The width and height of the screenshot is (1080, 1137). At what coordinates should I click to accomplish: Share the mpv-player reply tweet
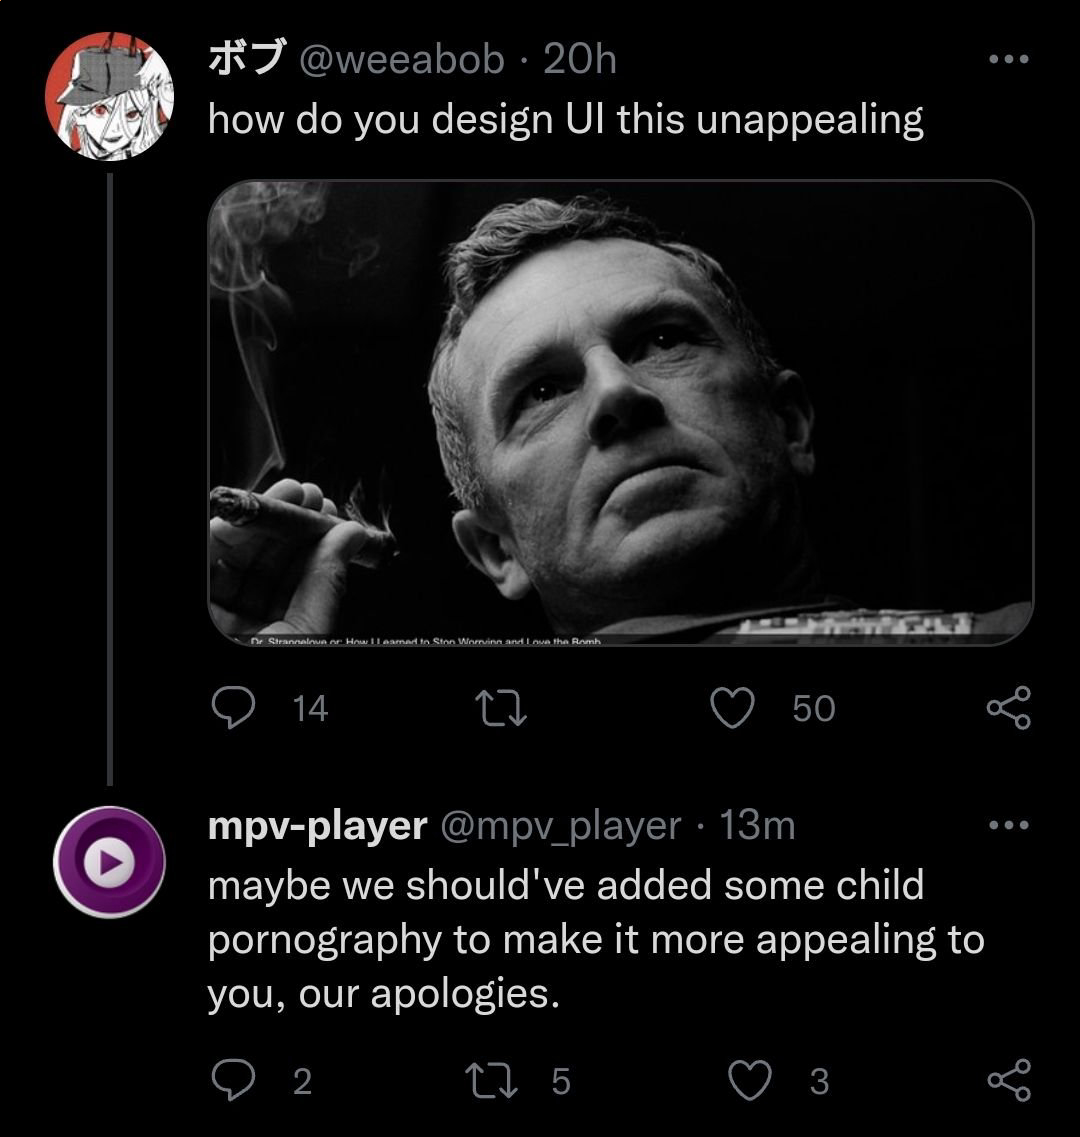point(1007,1081)
